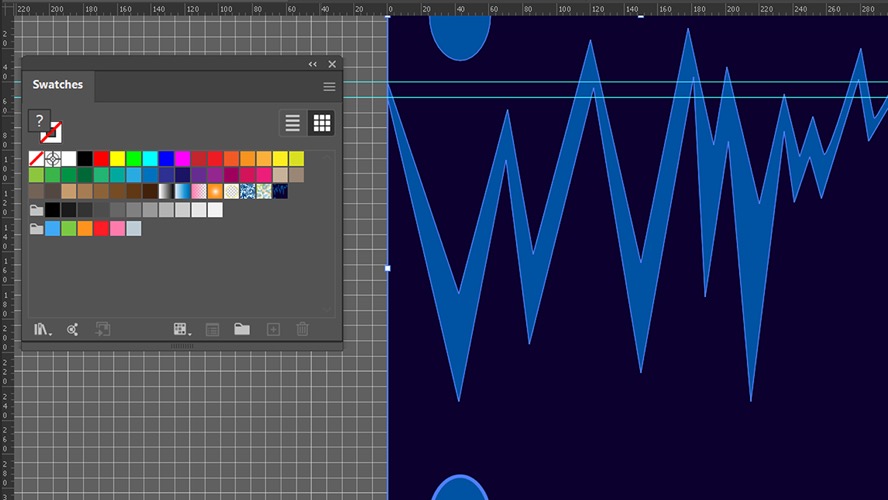Open the Show Swatch Kinds menu
The image size is (888, 500).
tap(182, 329)
